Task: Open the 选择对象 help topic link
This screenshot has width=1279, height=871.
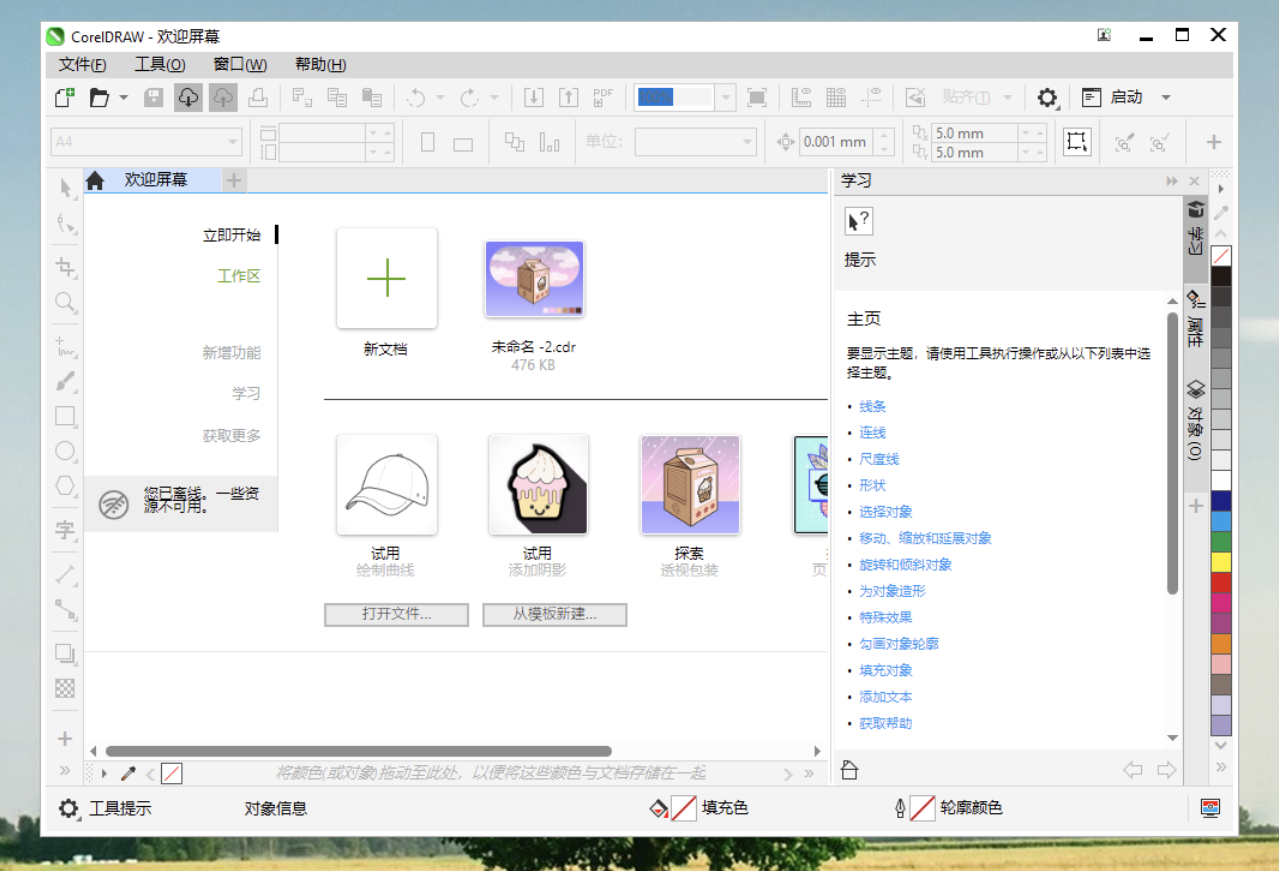Action: pyautogui.click(x=886, y=512)
